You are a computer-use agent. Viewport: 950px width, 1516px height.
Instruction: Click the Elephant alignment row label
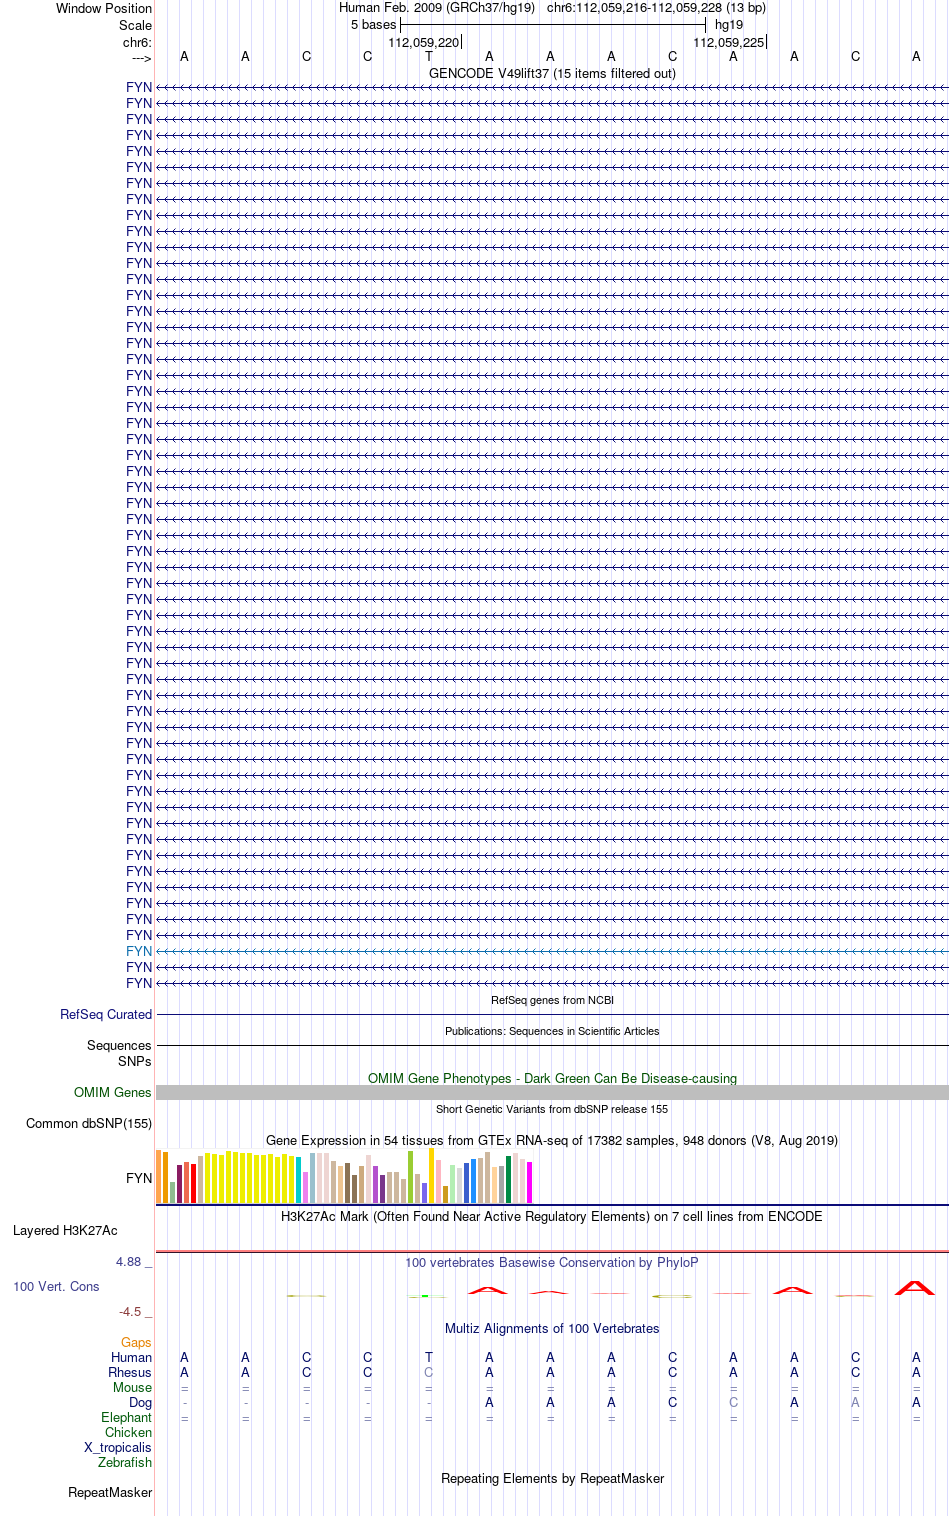click(x=127, y=1417)
